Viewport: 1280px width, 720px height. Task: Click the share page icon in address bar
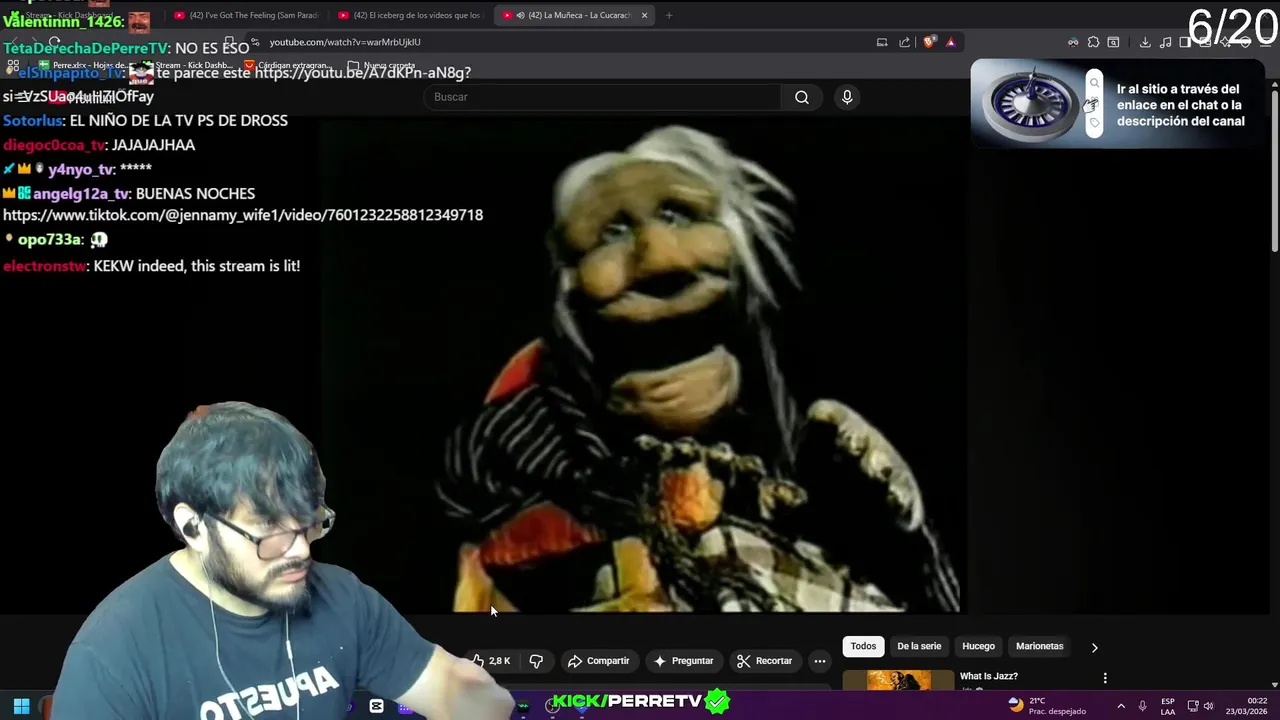(905, 42)
